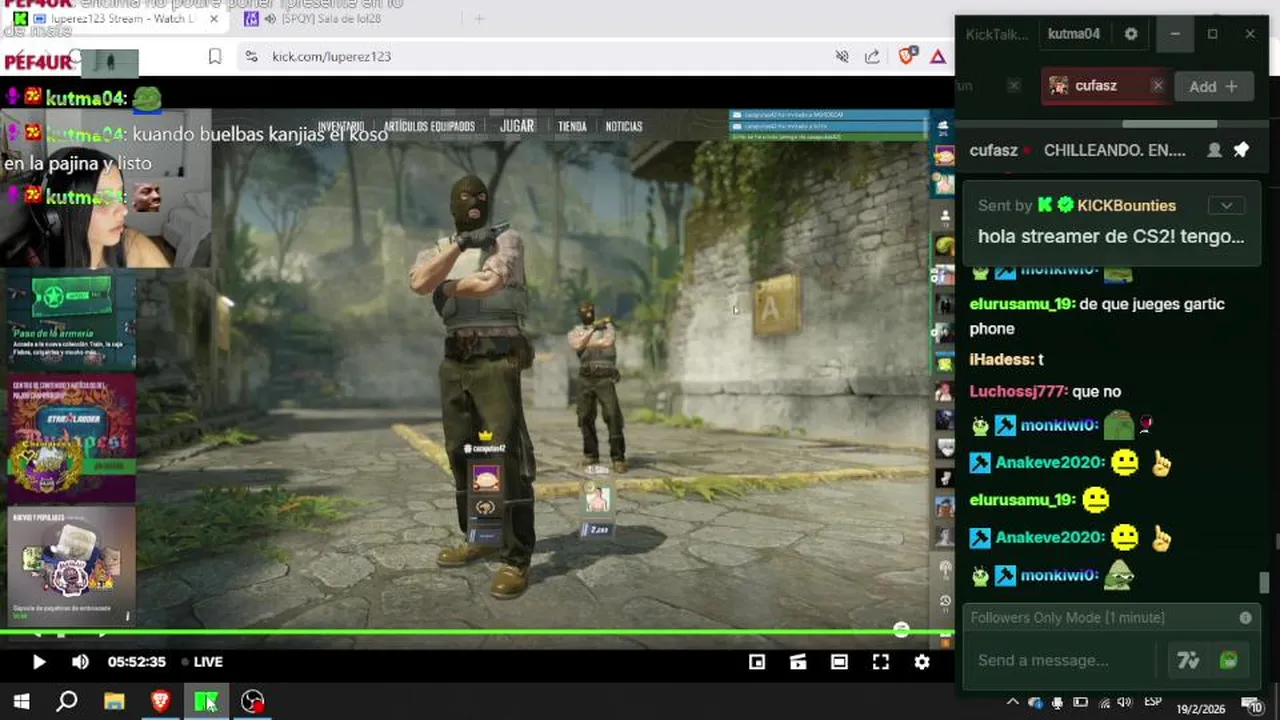Open the player settings gear
The width and height of the screenshot is (1280, 720).
click(922, 662)
